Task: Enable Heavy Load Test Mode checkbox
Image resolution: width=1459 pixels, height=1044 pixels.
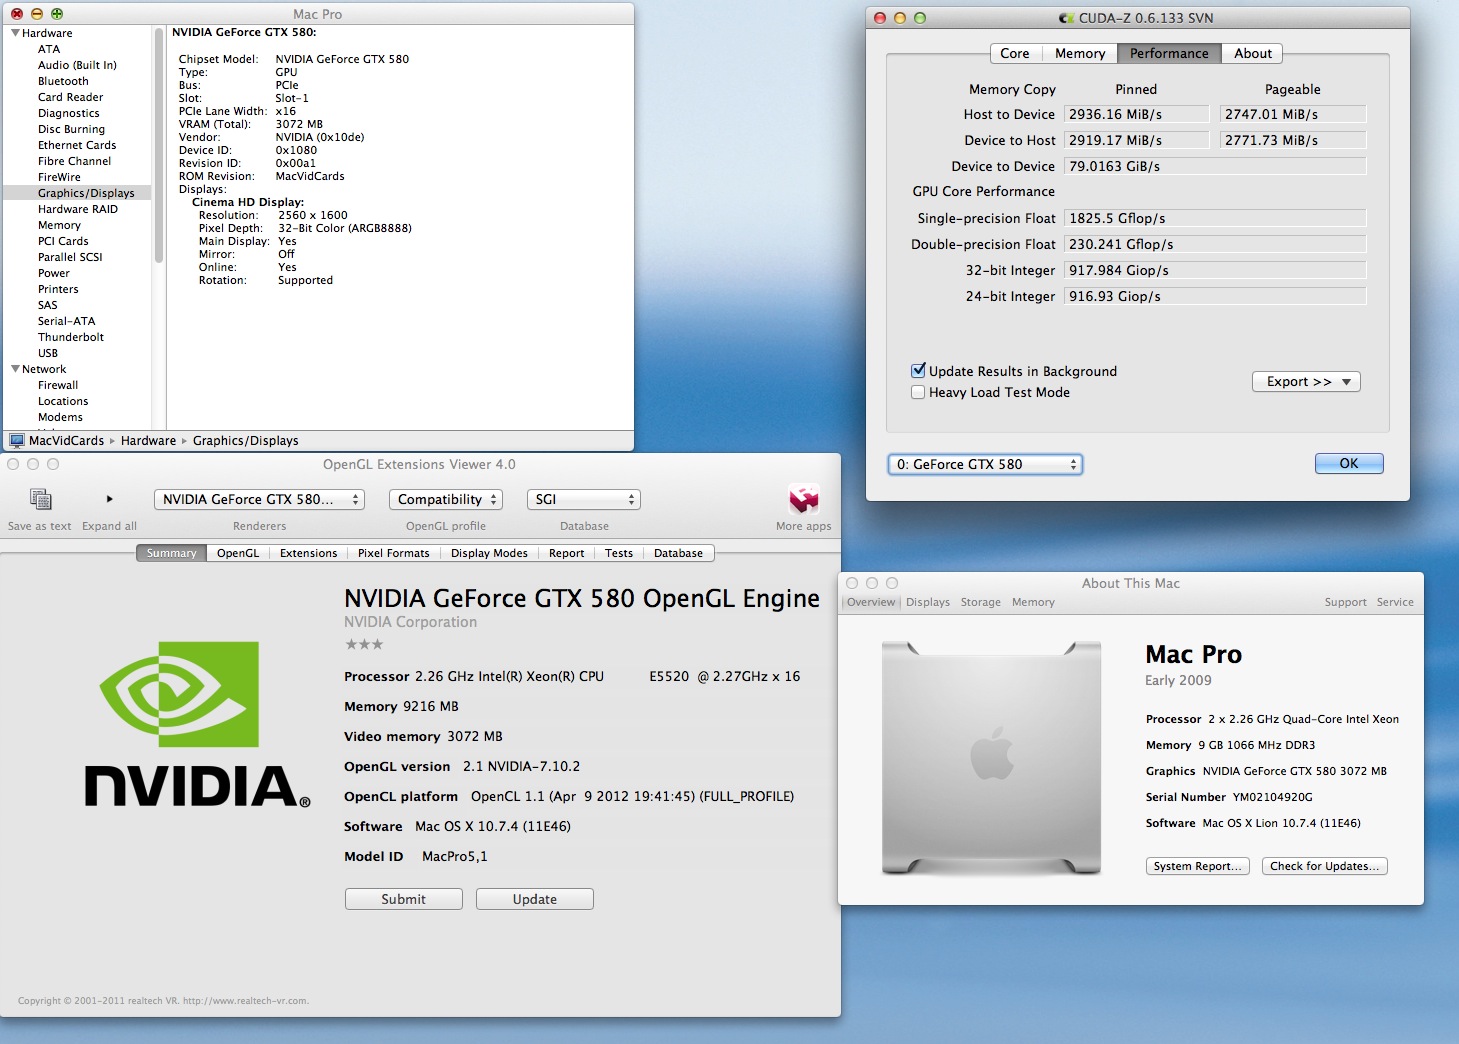Action: (x=918, y=392)
